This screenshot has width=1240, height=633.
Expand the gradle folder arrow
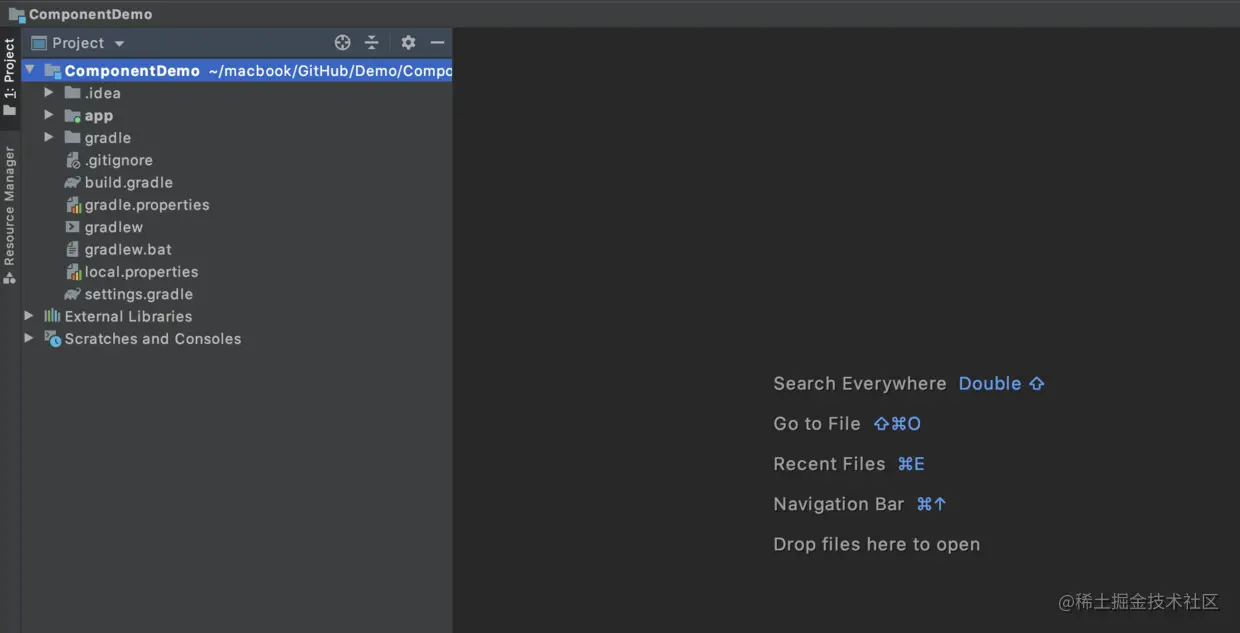click(48, 137)
